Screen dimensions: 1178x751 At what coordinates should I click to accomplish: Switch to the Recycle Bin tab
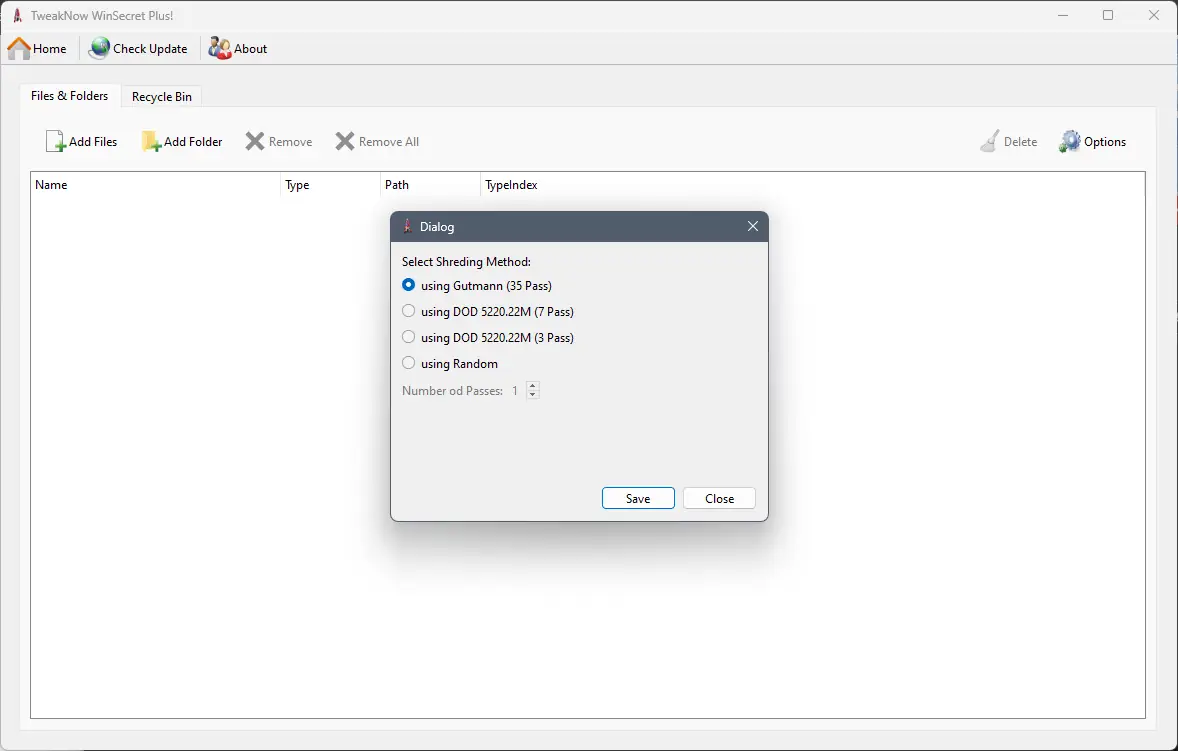click(161, 96)
